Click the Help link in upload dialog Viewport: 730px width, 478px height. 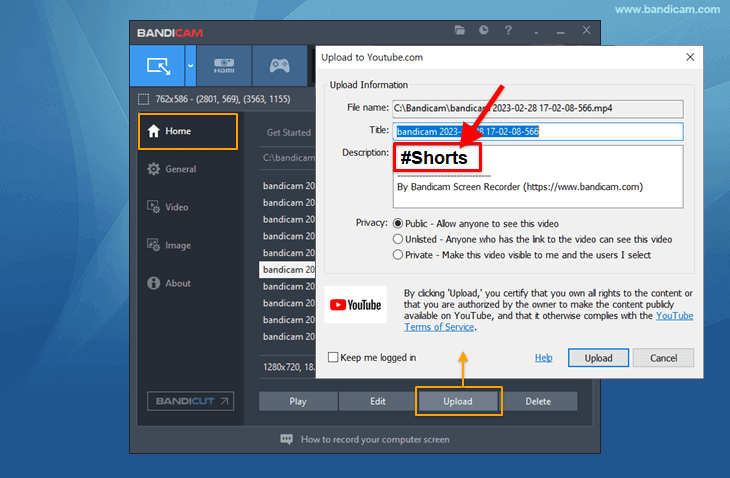(x=543, y=357)
